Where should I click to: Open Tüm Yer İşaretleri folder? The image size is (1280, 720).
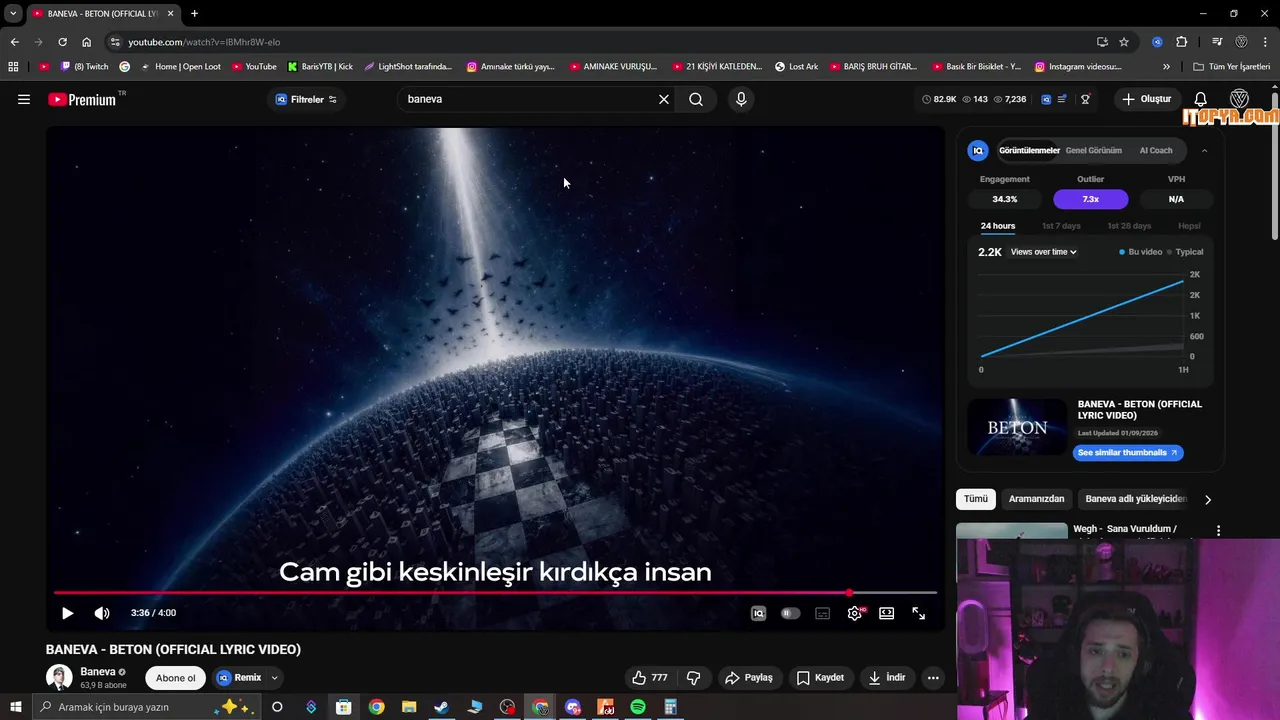[x=1232, y=67]
